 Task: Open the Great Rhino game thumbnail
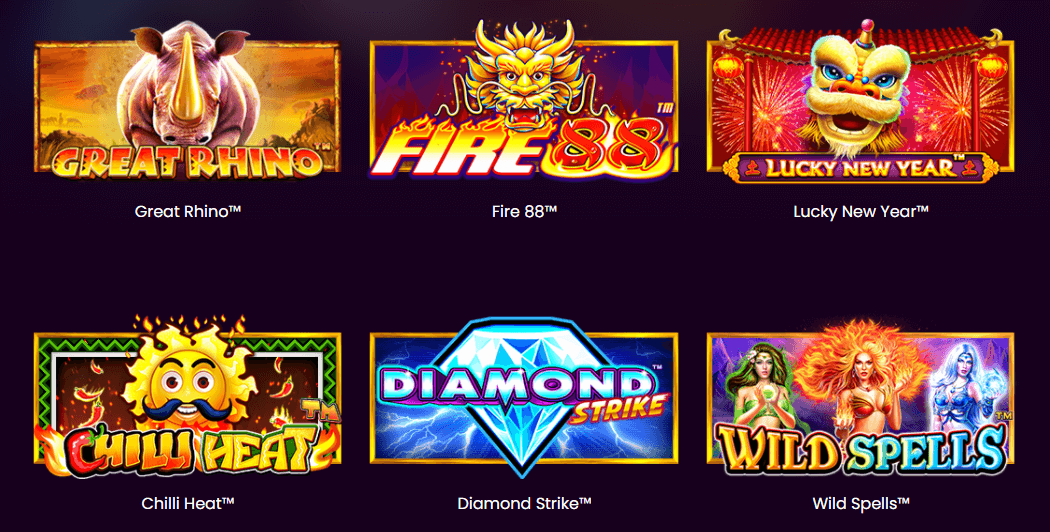tap(187, 101)
